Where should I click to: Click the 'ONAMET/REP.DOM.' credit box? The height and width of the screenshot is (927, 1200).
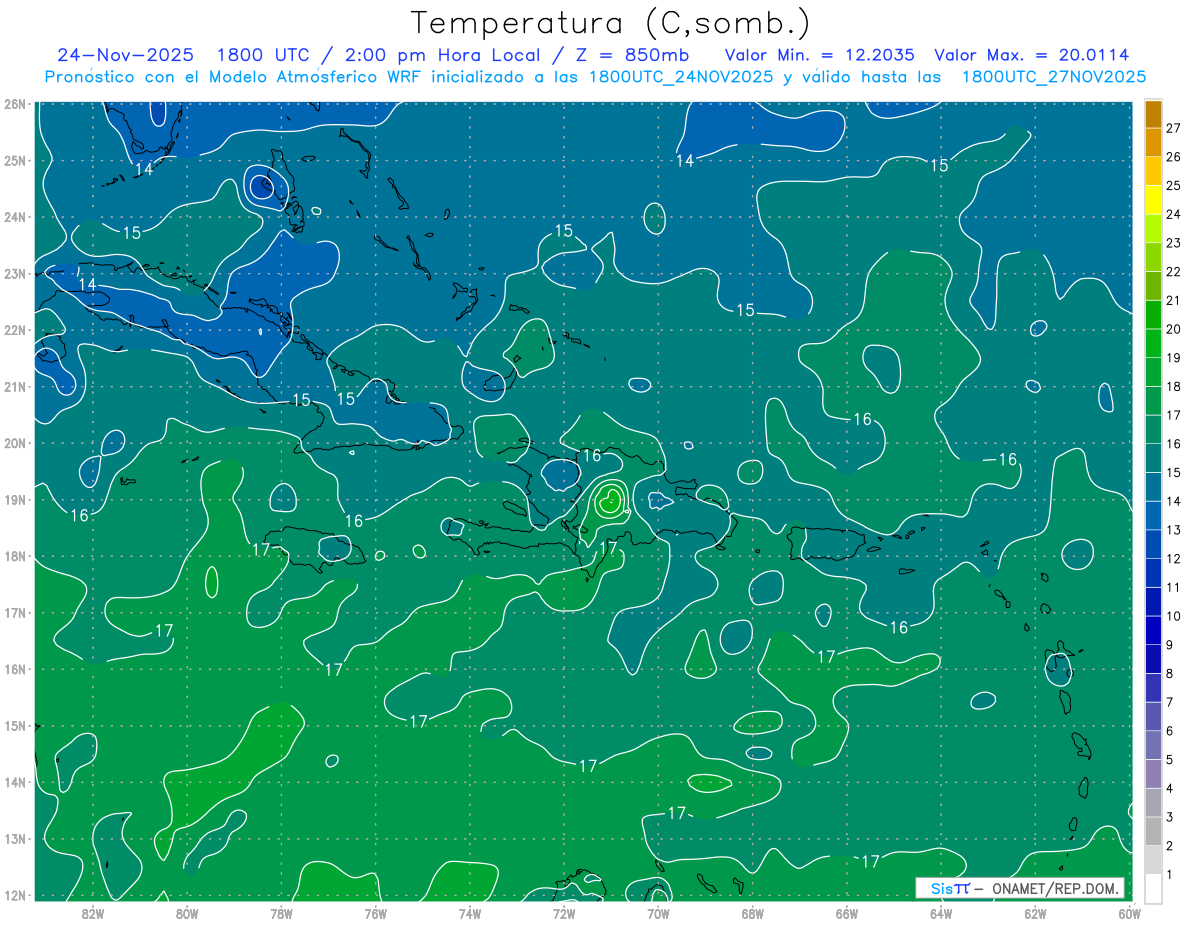1020,888
